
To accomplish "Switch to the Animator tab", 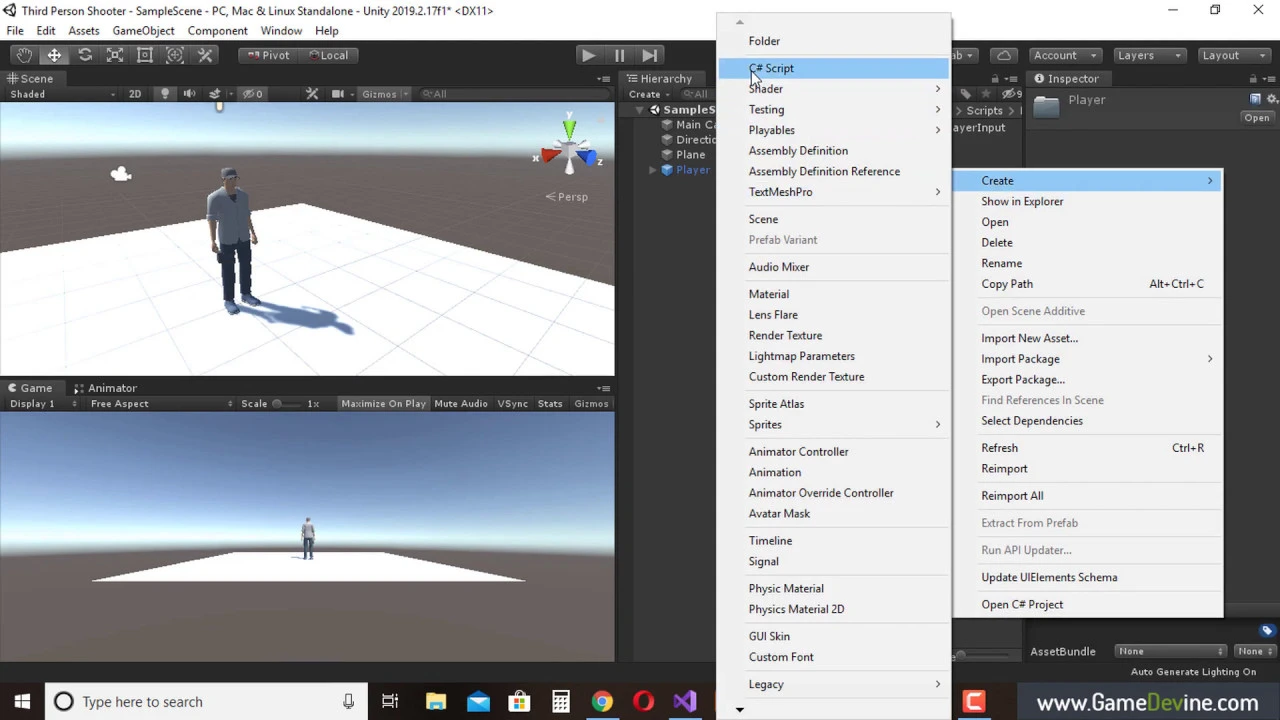I will [x=104, y=388].
